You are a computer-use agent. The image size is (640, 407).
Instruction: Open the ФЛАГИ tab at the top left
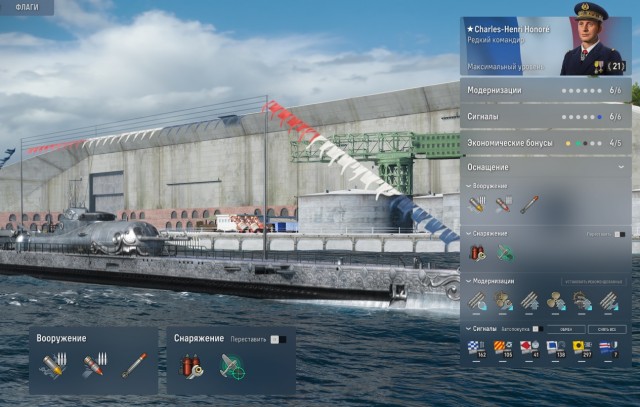[27, 7]
